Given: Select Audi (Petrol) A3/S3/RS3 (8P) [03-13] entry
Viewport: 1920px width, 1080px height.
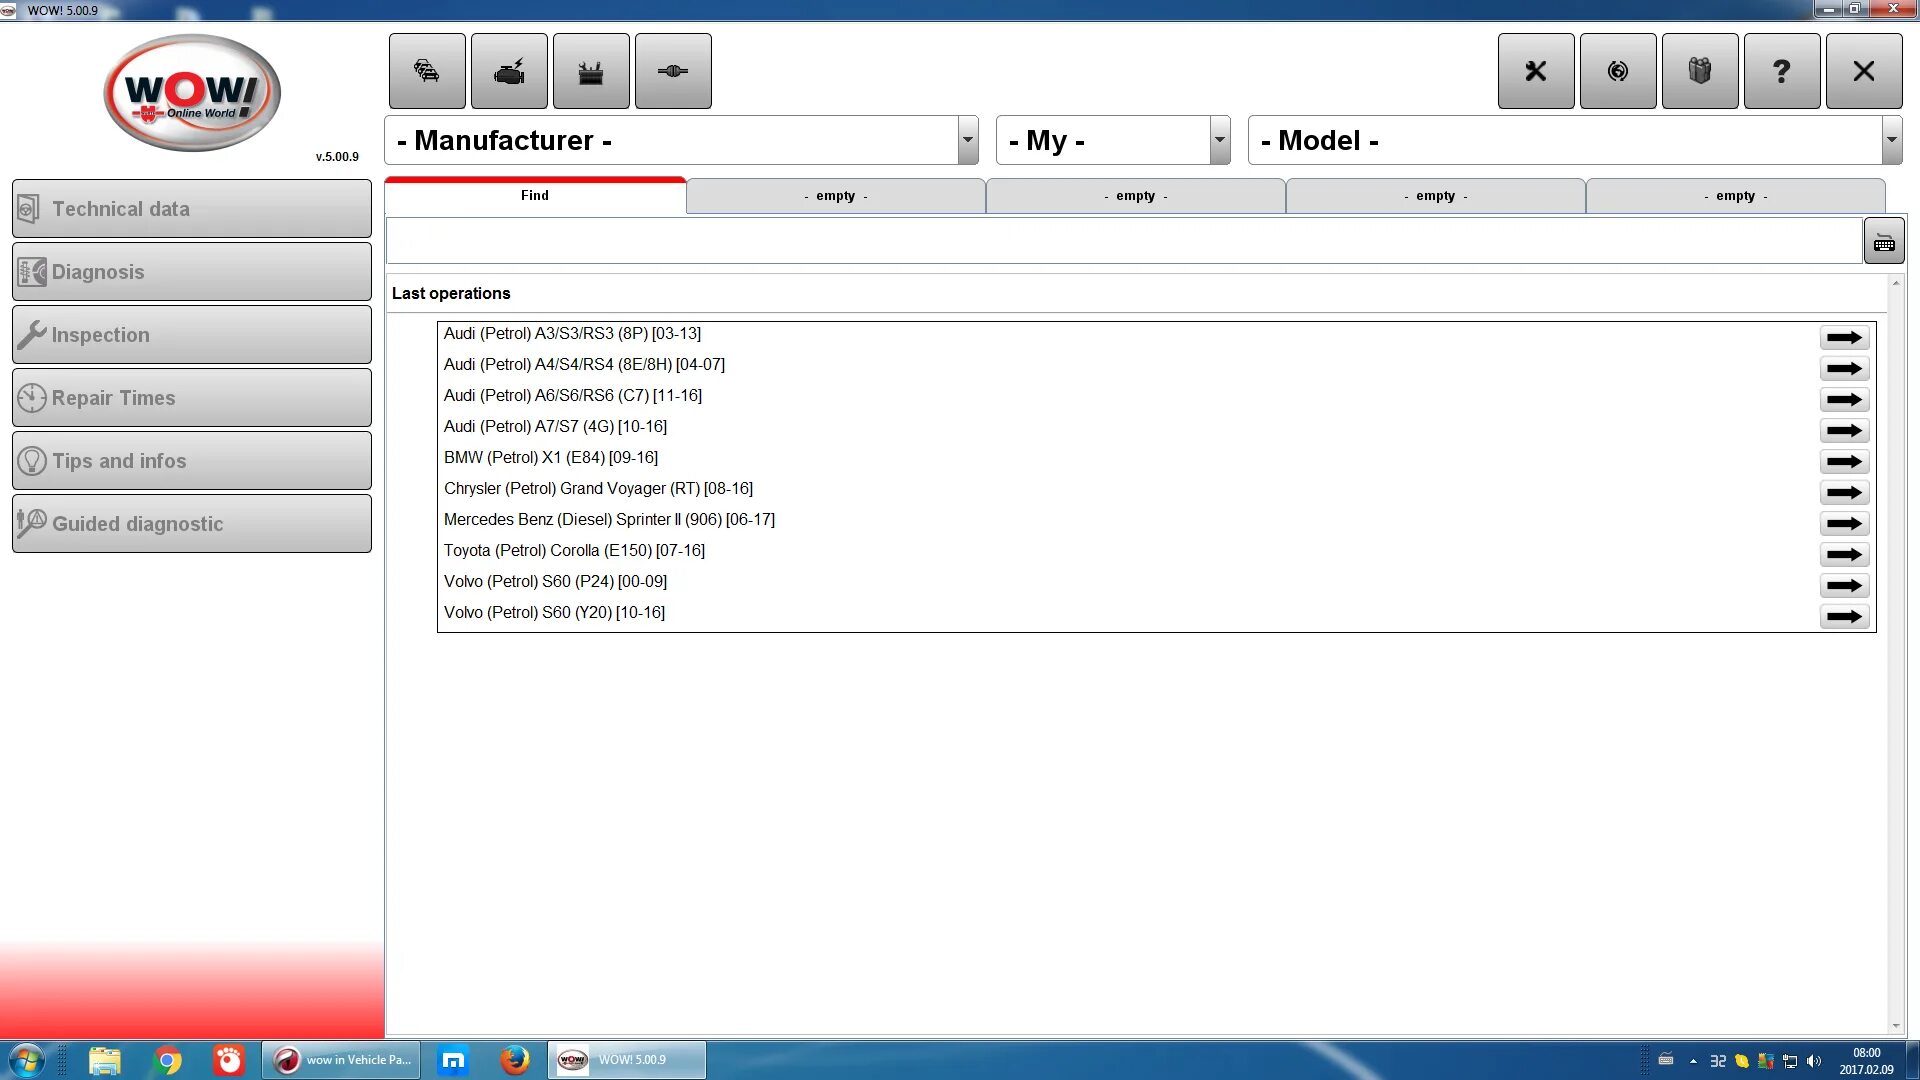Looking at the screenshot, I should pyautogui.click(x=572, y=334).
